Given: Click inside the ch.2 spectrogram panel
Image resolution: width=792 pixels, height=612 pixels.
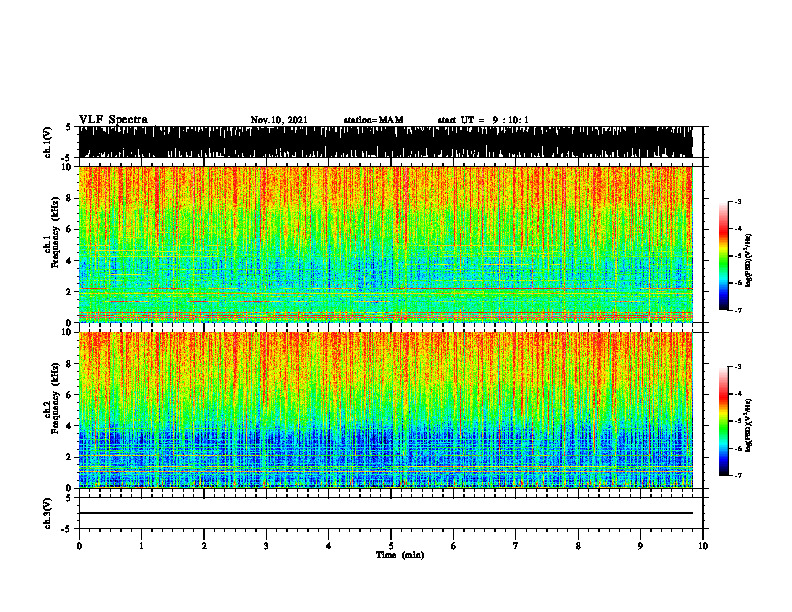Looking at the screenshot, I should [385, 410].
